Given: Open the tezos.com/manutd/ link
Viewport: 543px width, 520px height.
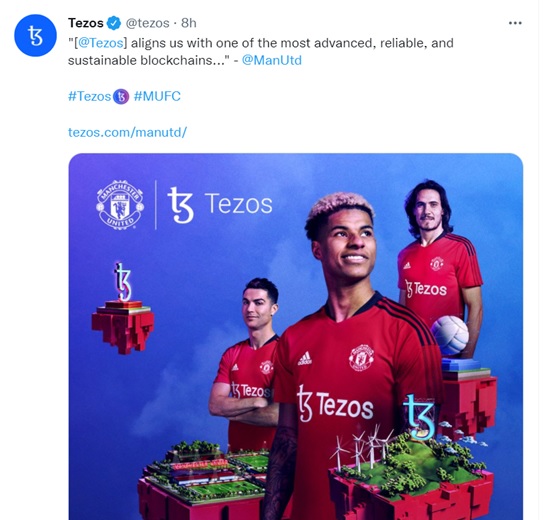Looking at the screenshot, I should click(x=127, y=132).
